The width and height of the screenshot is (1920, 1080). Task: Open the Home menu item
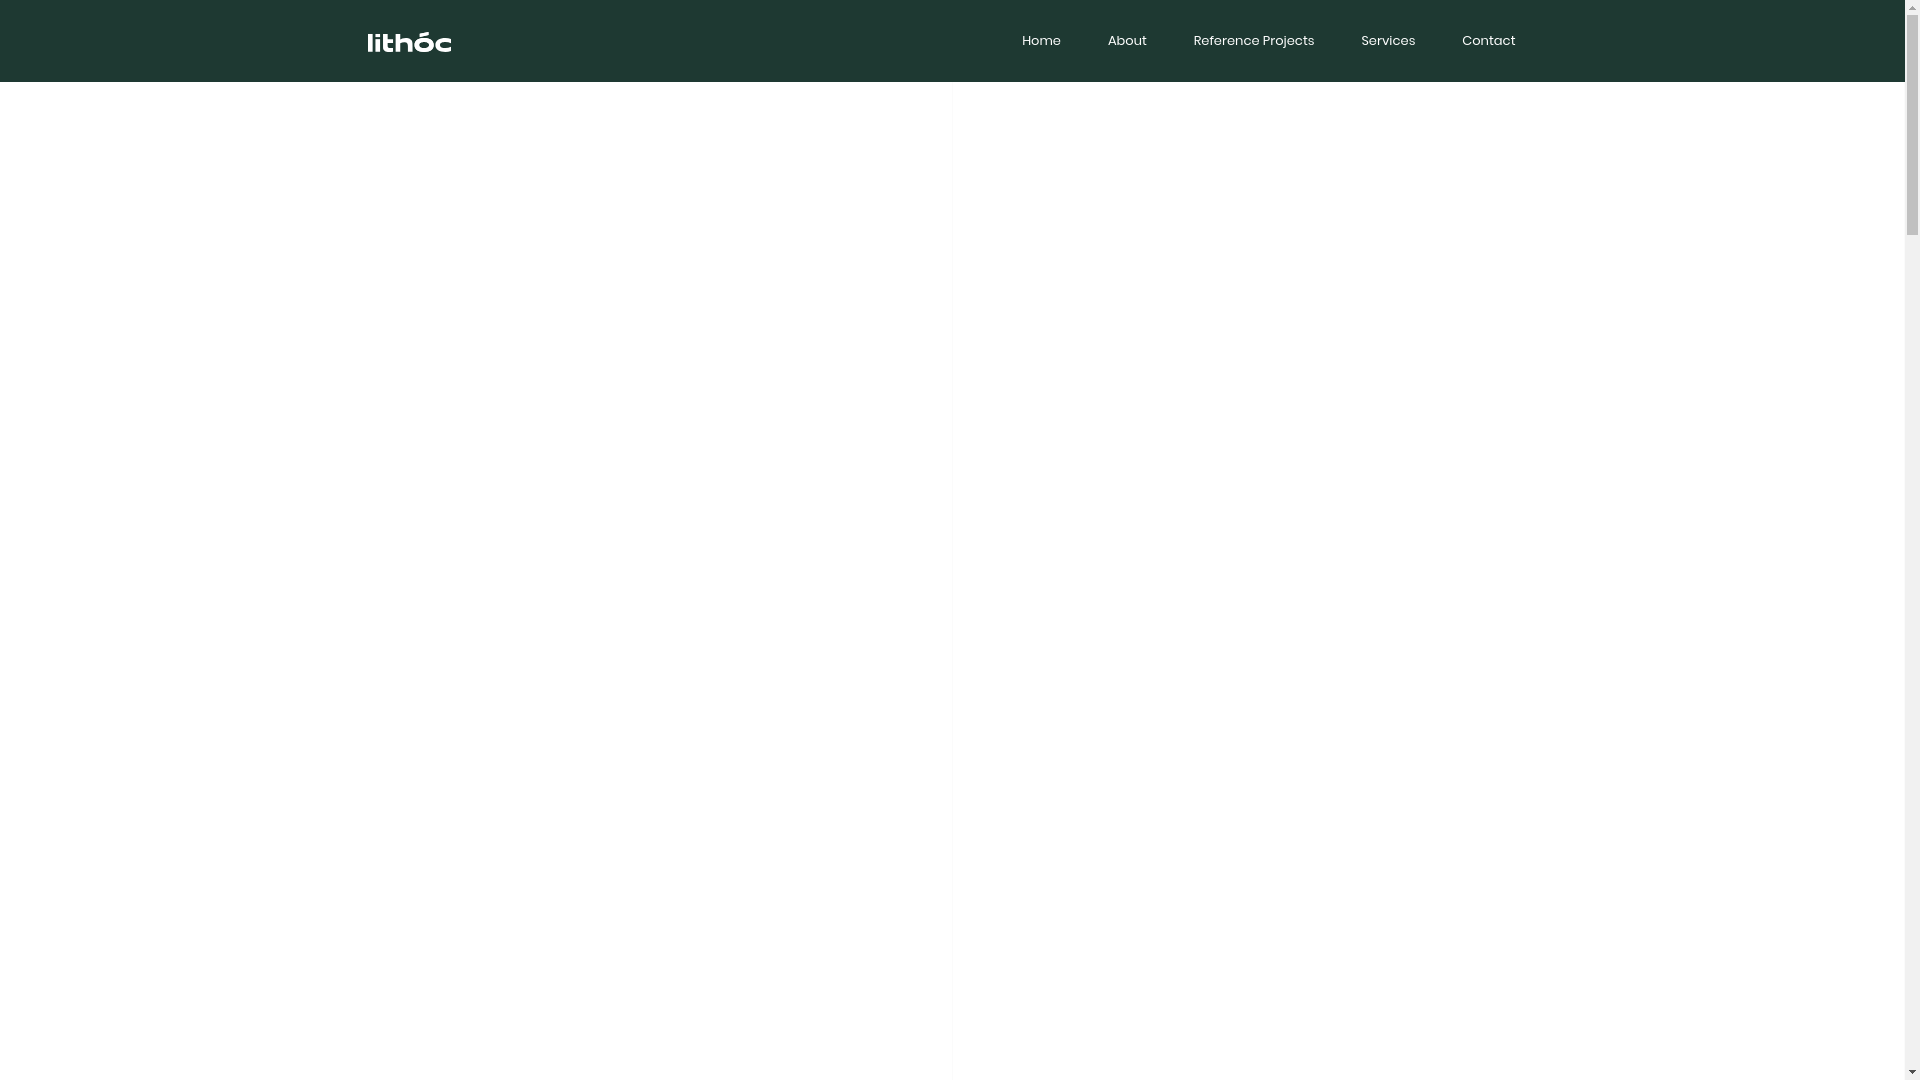click(1041, 41)
